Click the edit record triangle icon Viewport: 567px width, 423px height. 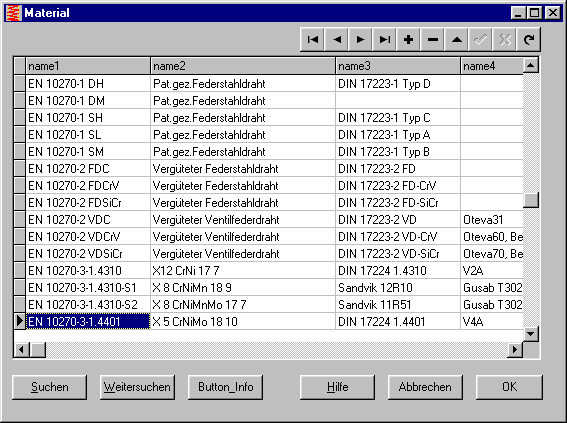pyautogui.click(x=457, y=39)
